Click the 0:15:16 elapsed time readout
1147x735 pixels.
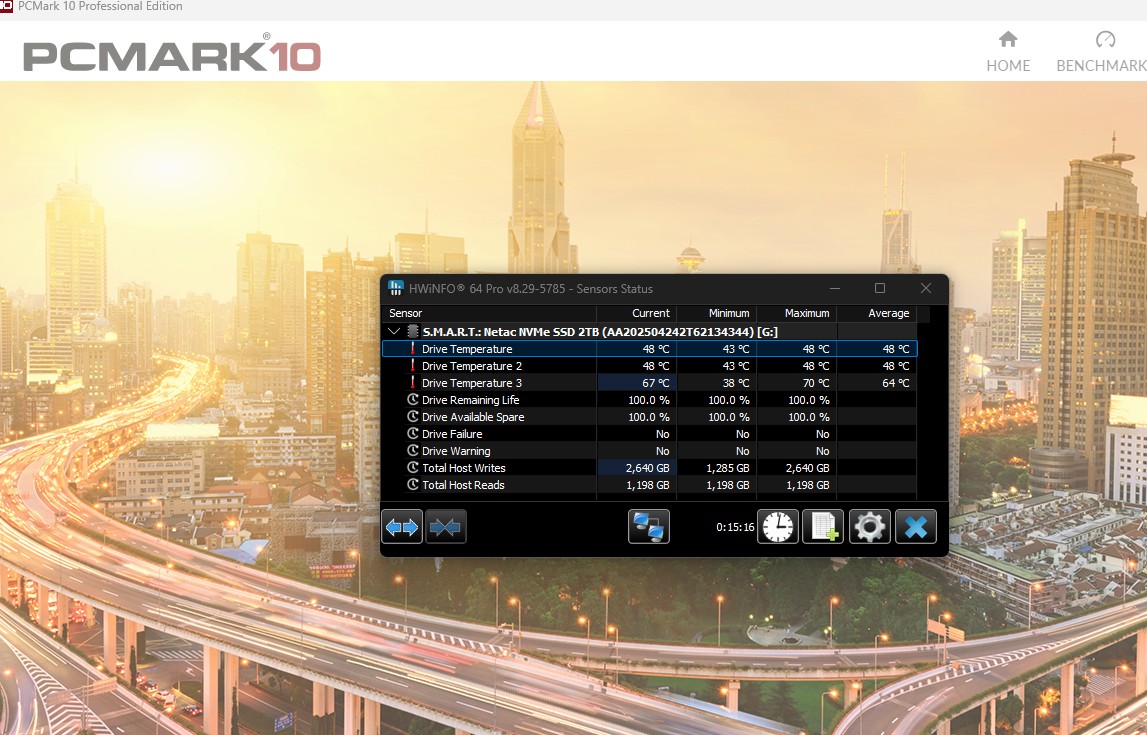tap(735, 527)
